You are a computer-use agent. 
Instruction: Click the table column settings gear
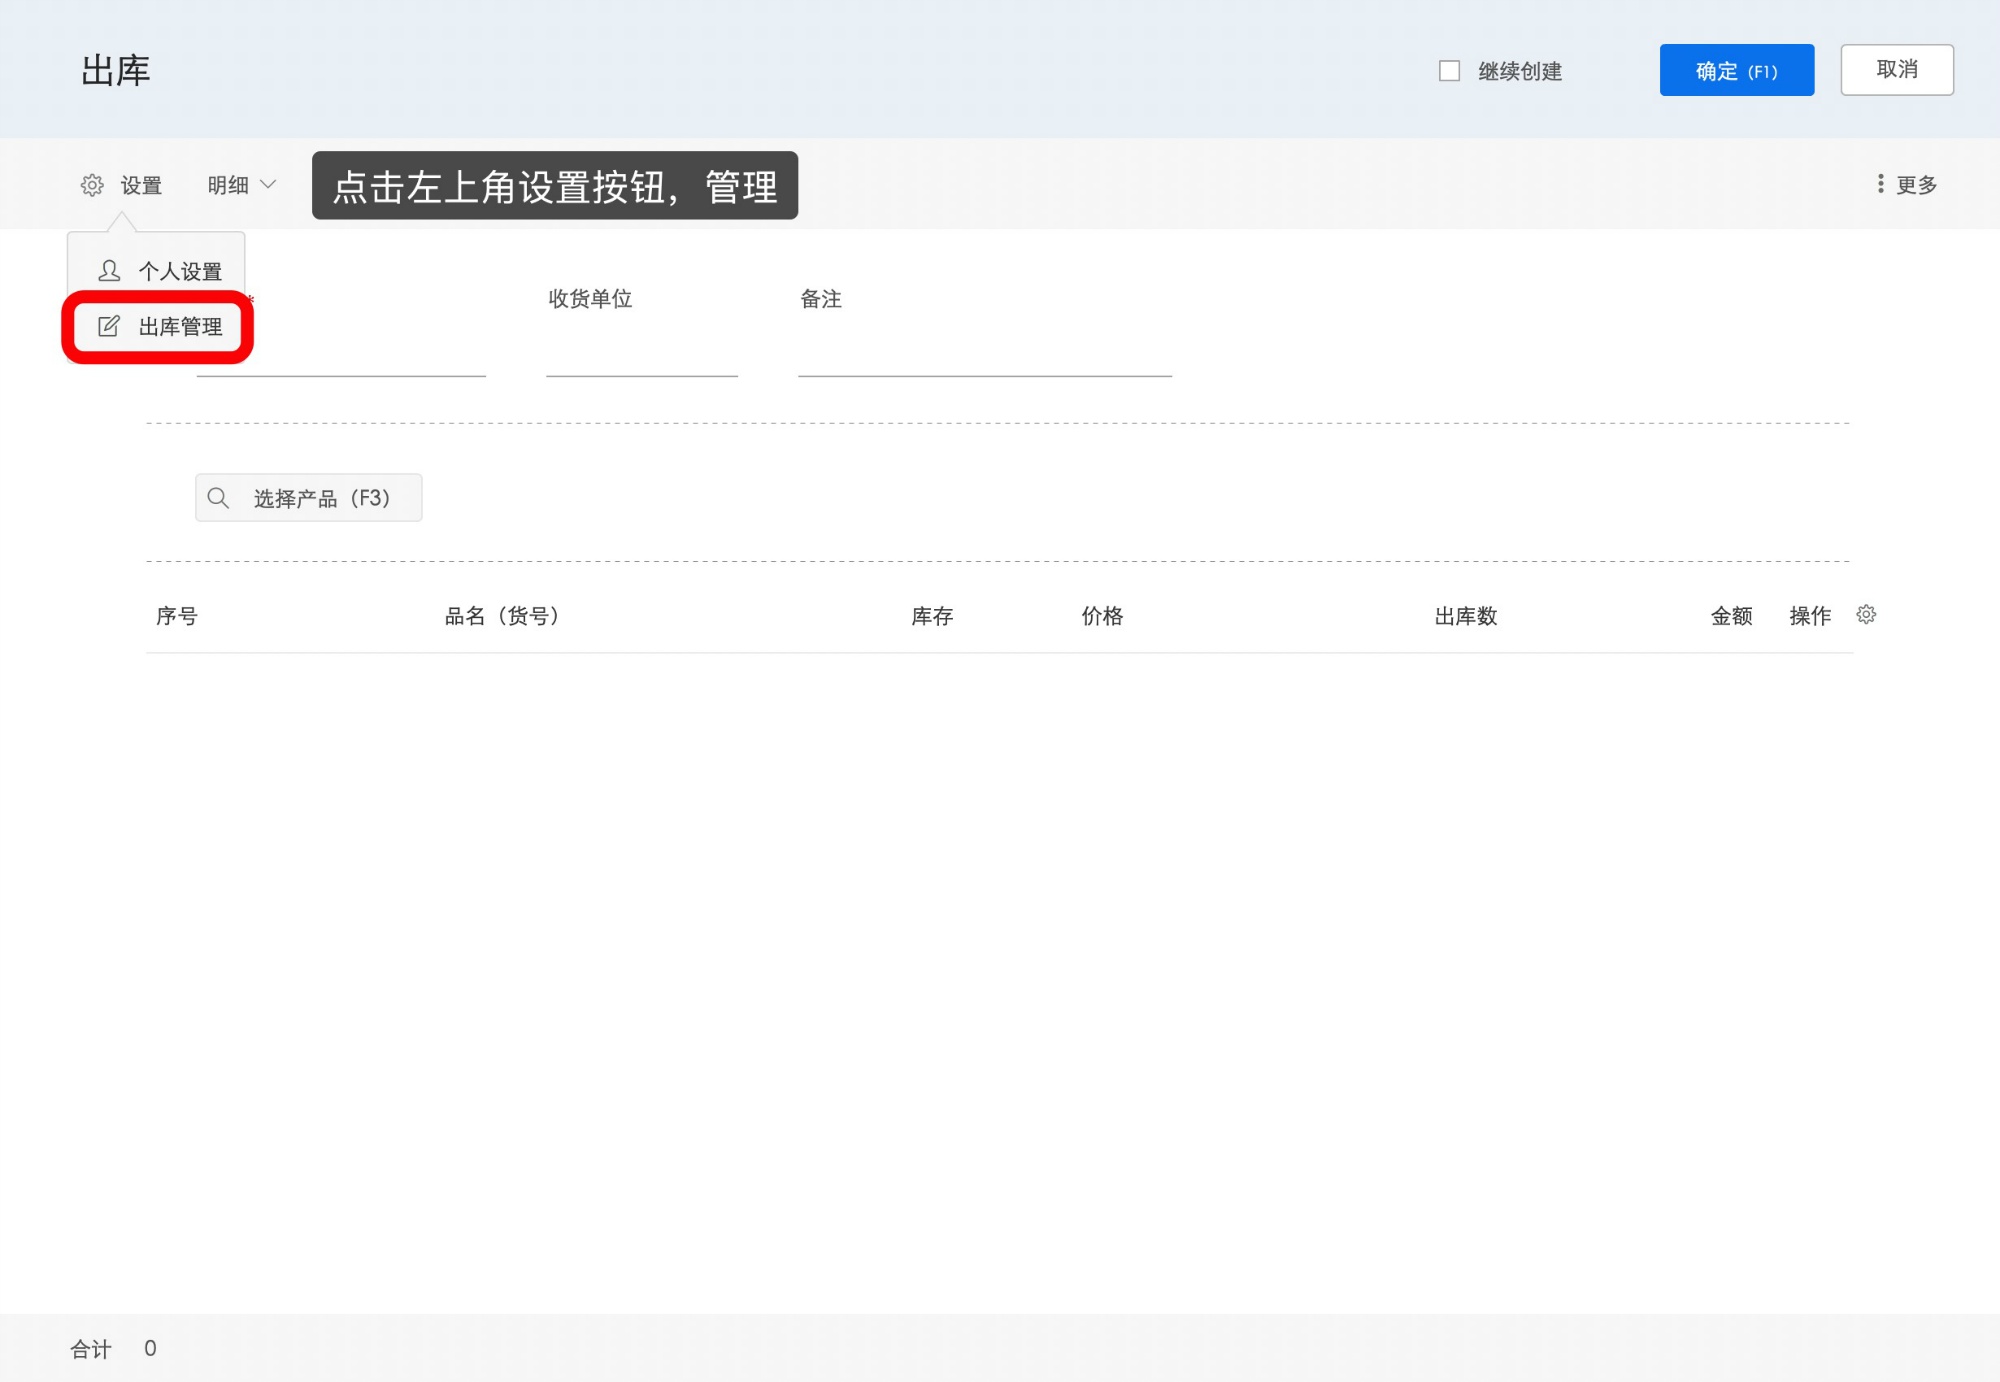coord(1866,614)
